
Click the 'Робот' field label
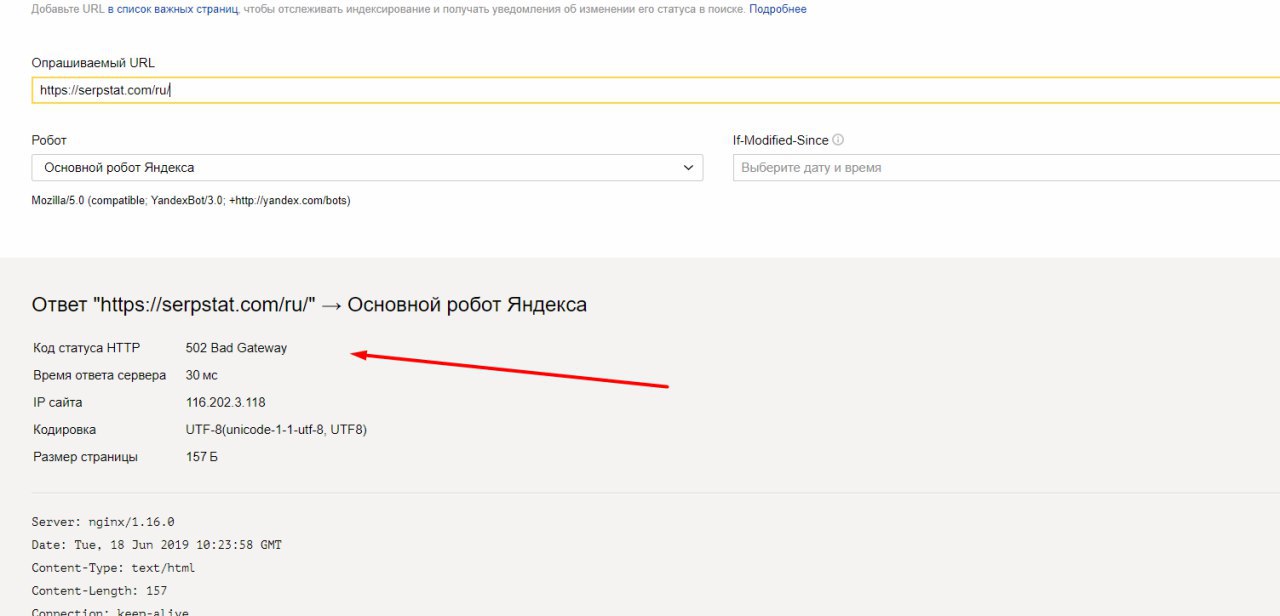click(50, 141)
